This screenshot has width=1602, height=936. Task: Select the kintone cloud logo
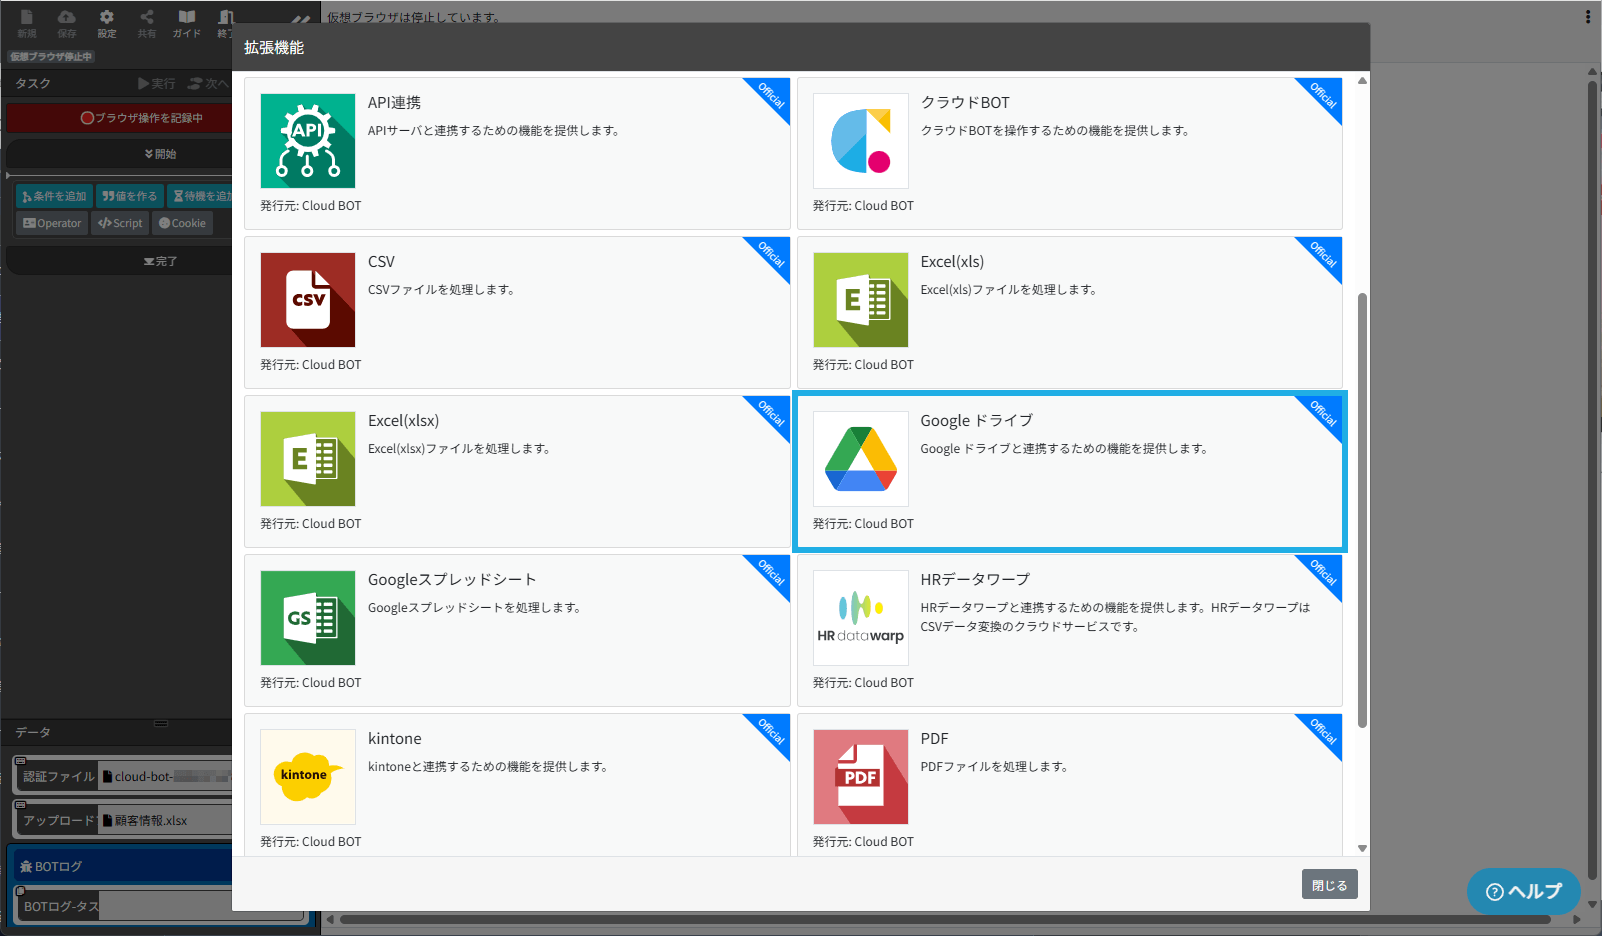click(308, 777)
